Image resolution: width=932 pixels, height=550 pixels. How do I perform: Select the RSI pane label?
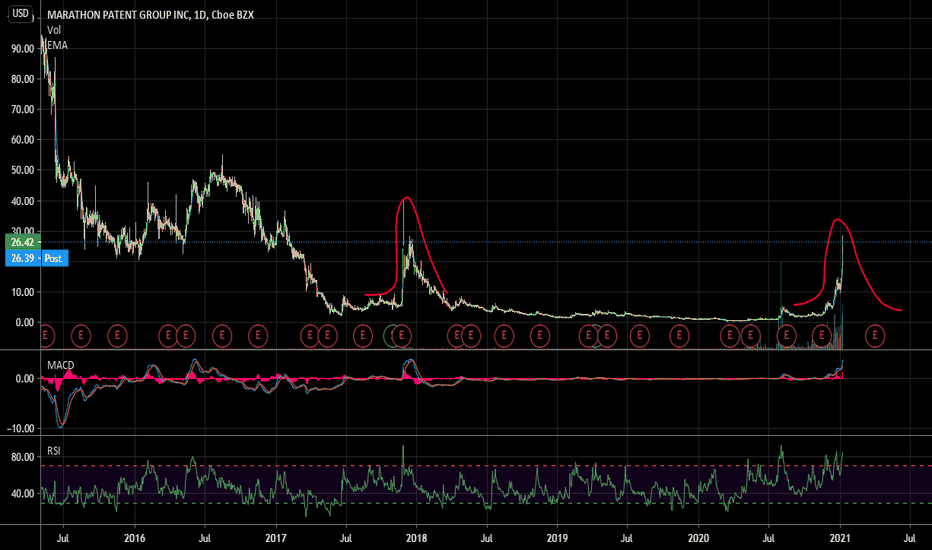point(54,451)
